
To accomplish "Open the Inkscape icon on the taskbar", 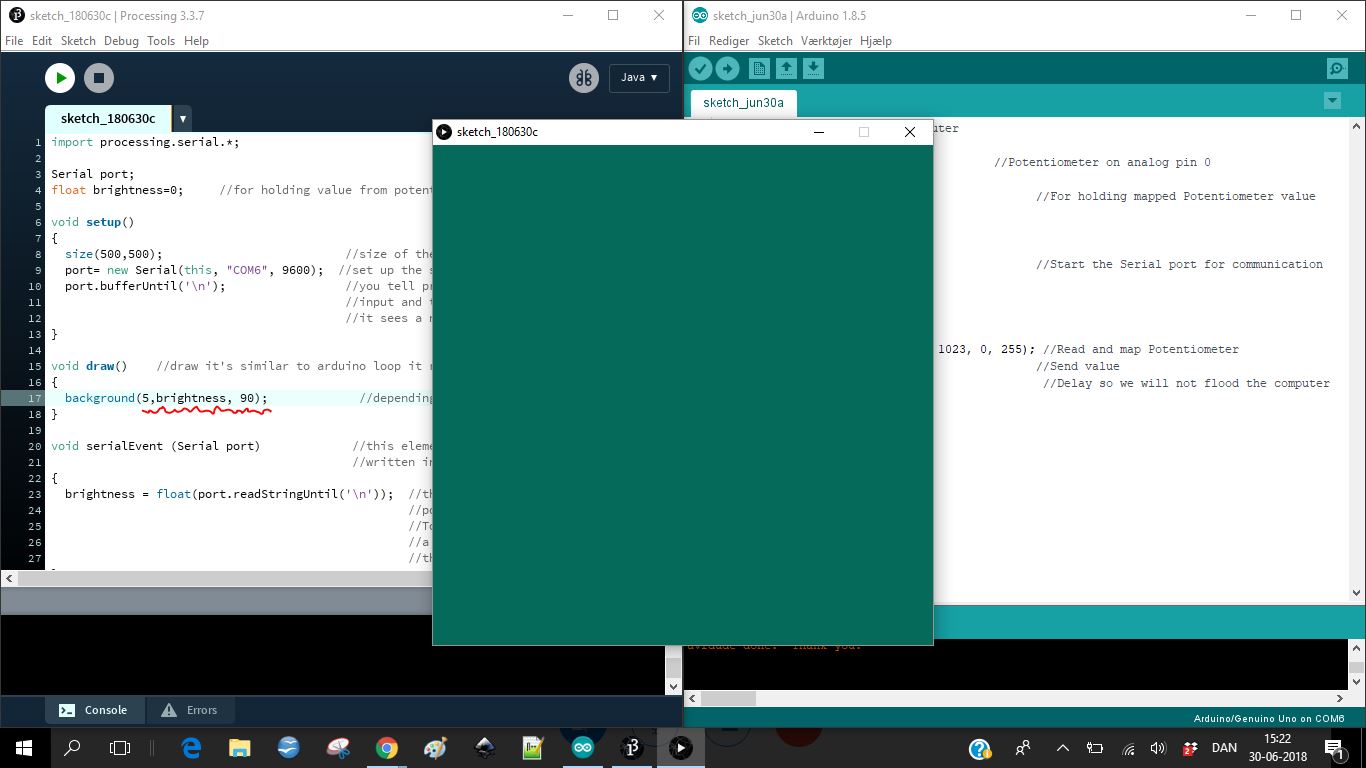I will (x=485, y=748).
